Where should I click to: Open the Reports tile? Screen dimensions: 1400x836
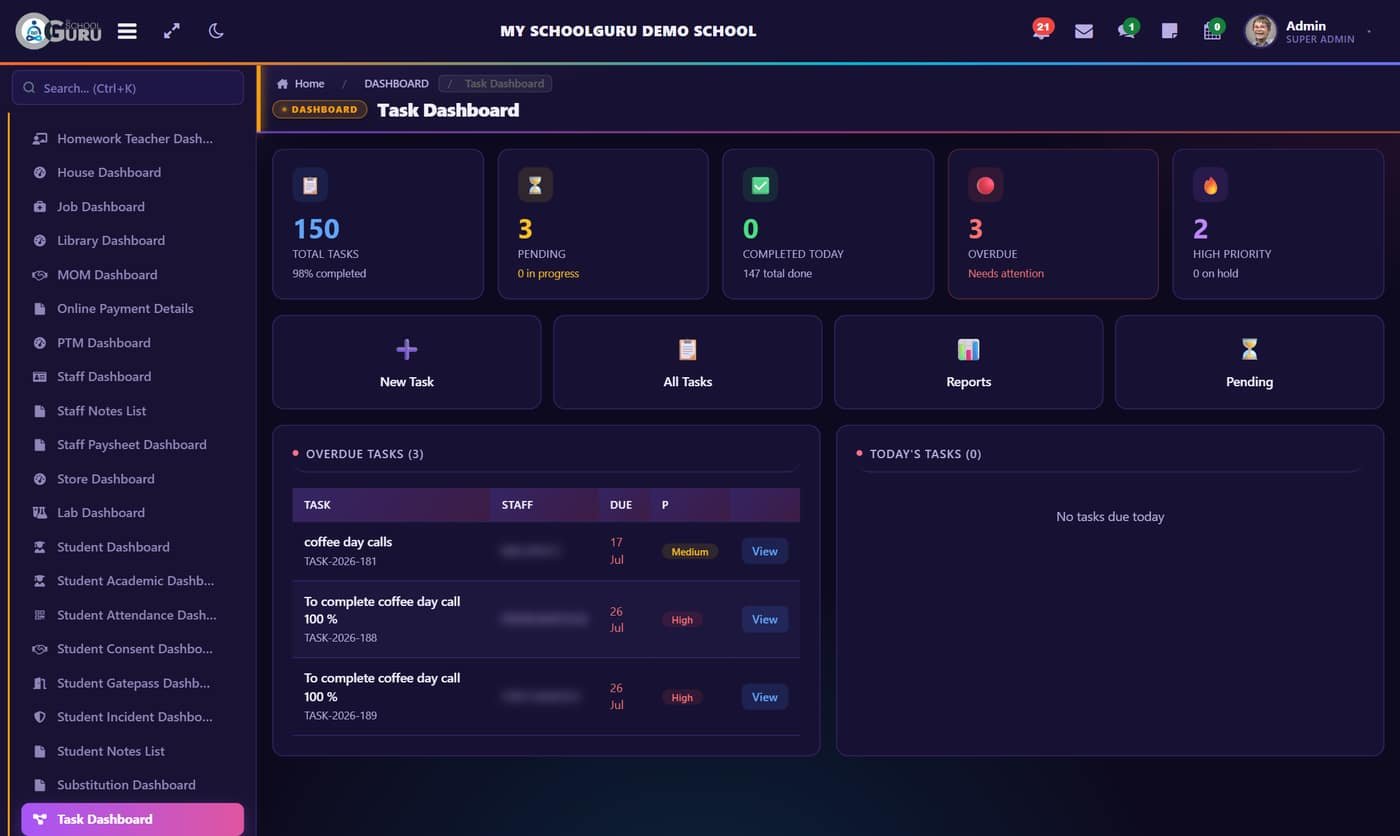pos(969,362)
